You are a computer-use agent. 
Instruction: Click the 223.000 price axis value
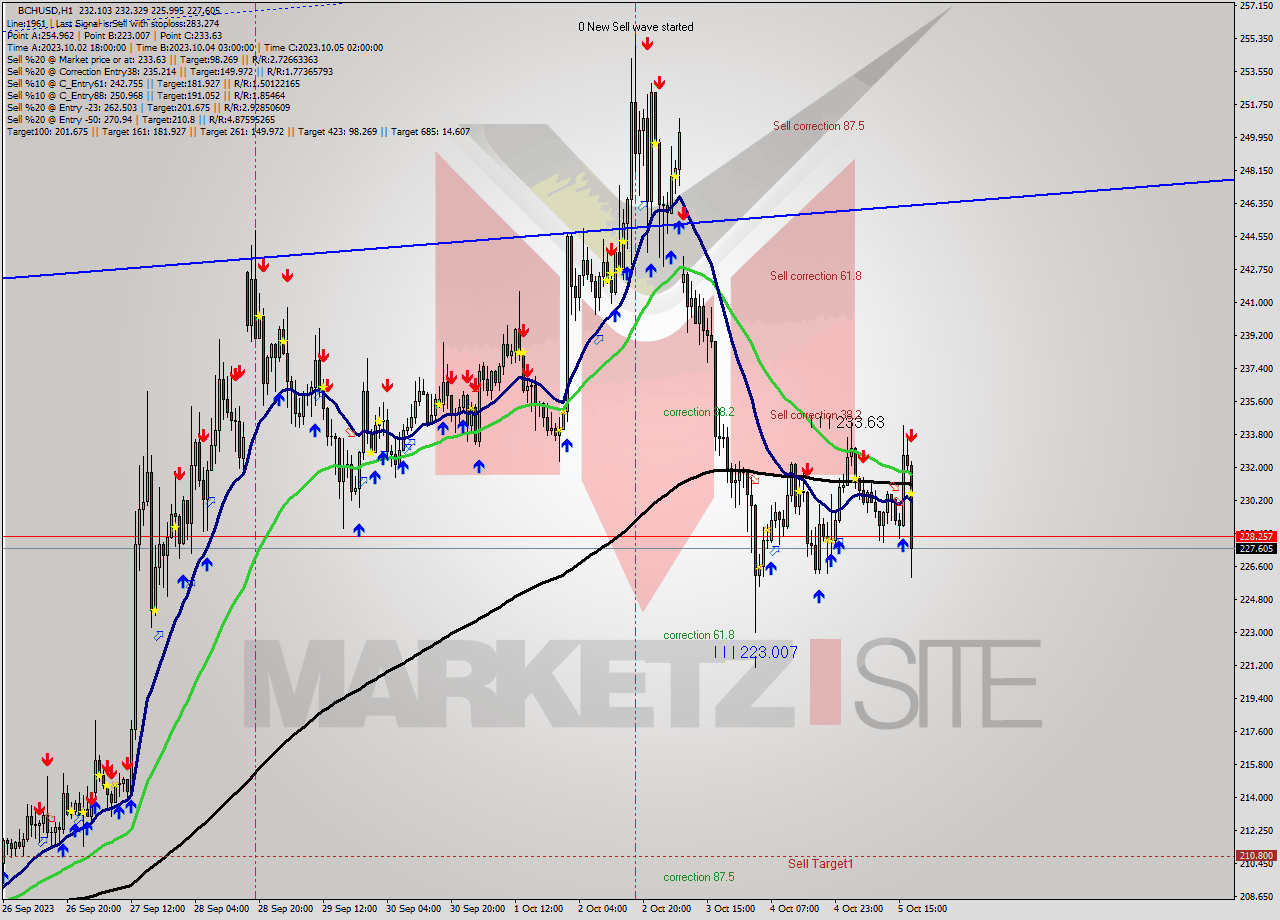1256,633
